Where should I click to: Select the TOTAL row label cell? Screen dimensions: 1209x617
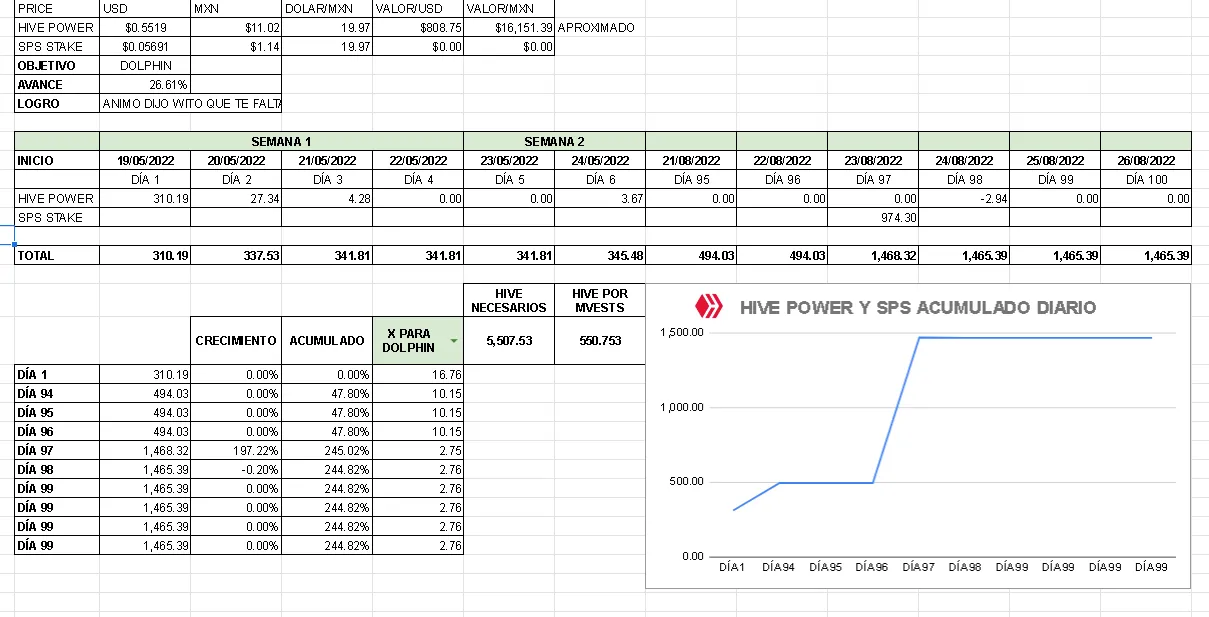[x=57, y=255]
